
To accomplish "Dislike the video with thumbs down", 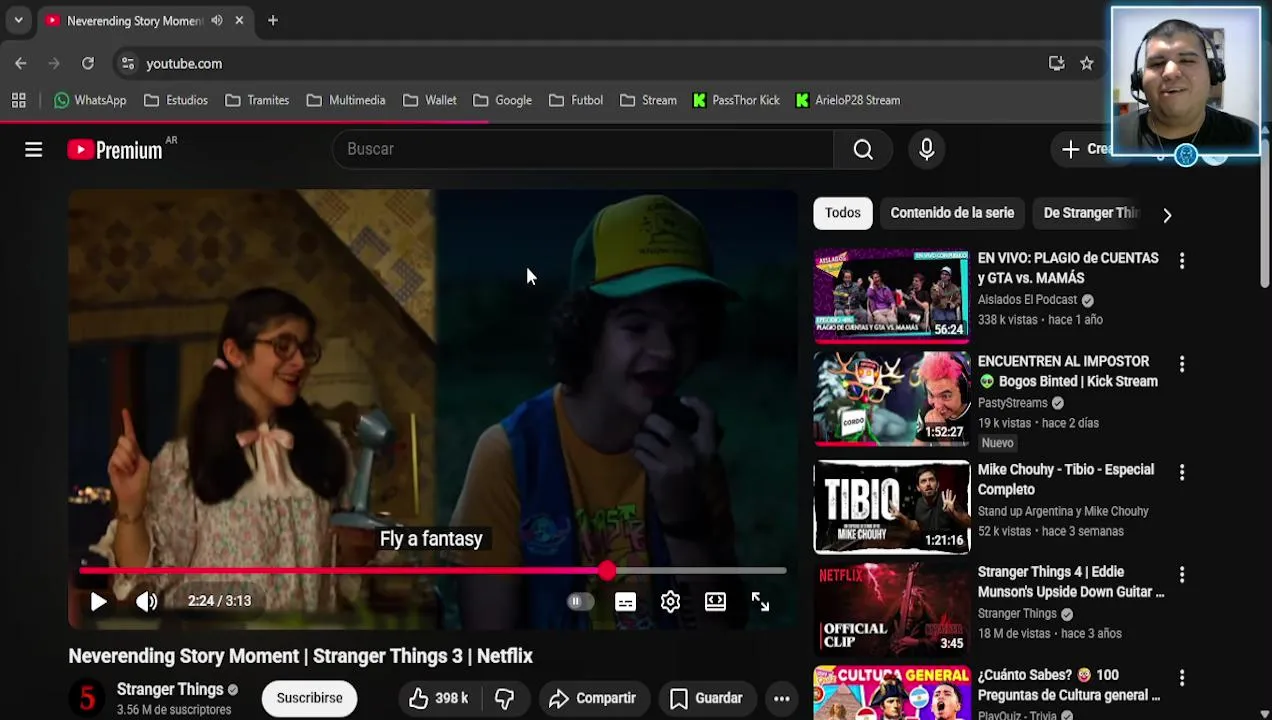I will 505,698.
